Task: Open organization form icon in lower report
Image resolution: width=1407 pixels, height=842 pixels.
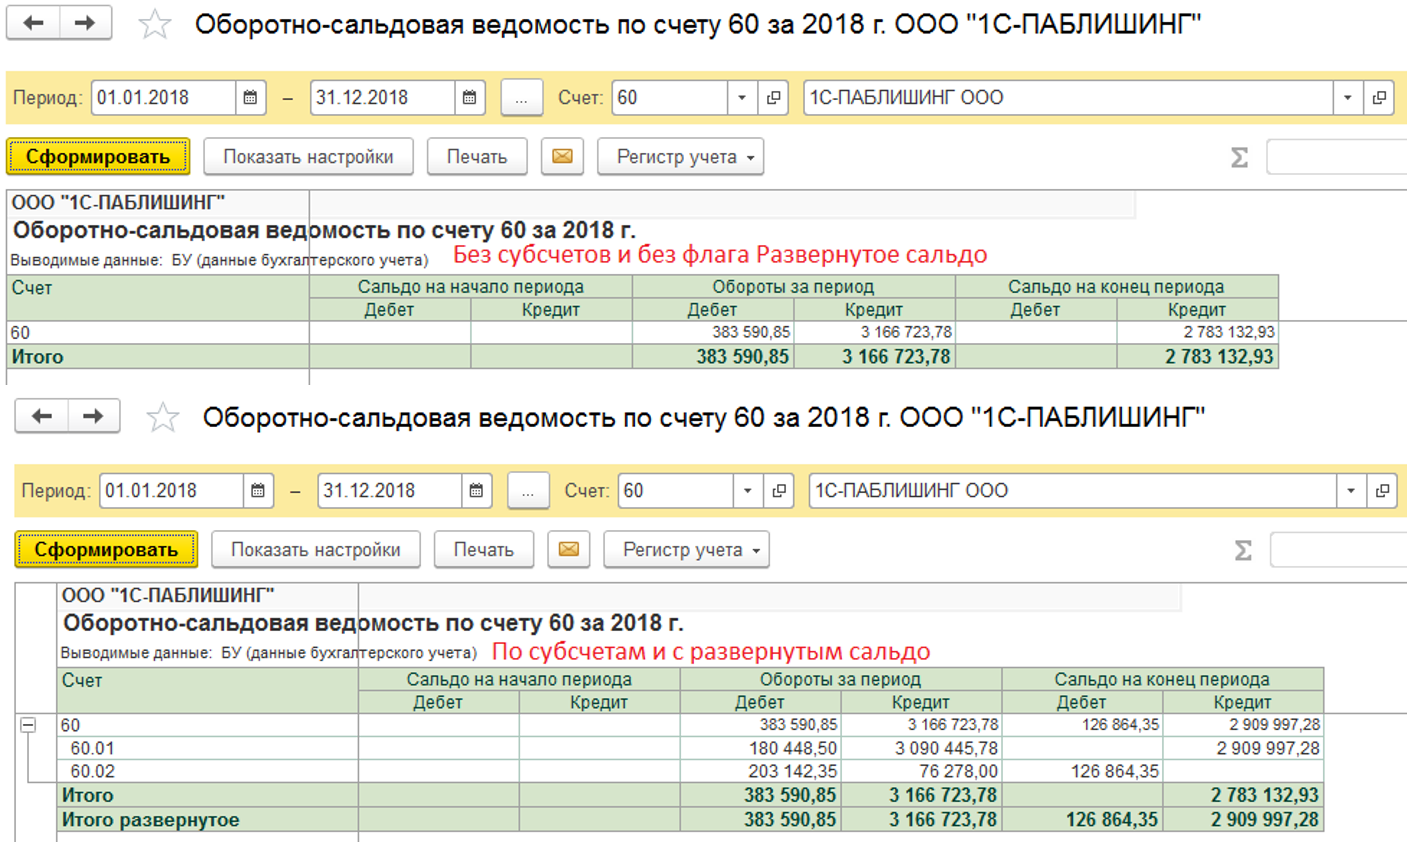Action: coord(1382,491)
